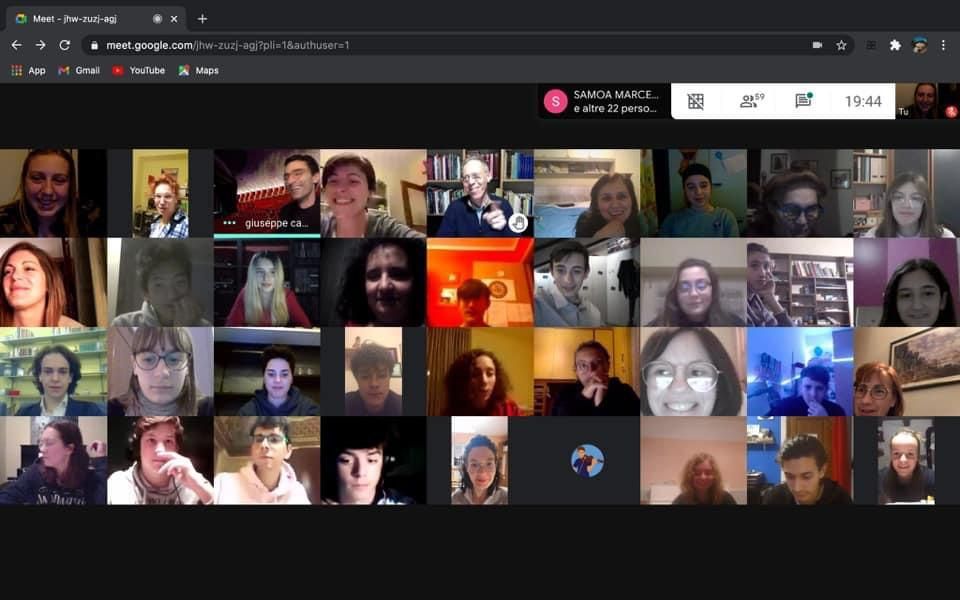Screen dimensions: 960x600
Task: Open the Maps bookmark
Action: (198, 70)
